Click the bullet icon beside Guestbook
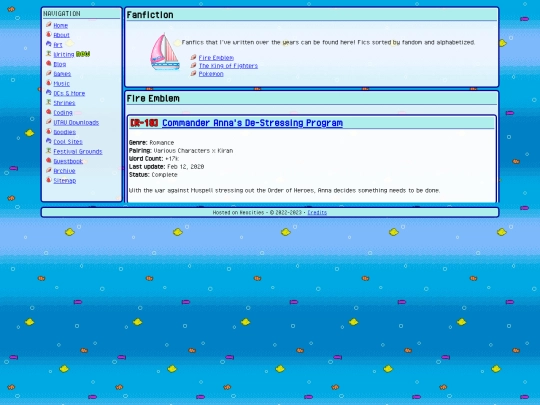Viewport: 540px width, 405px height. point(49,160)
